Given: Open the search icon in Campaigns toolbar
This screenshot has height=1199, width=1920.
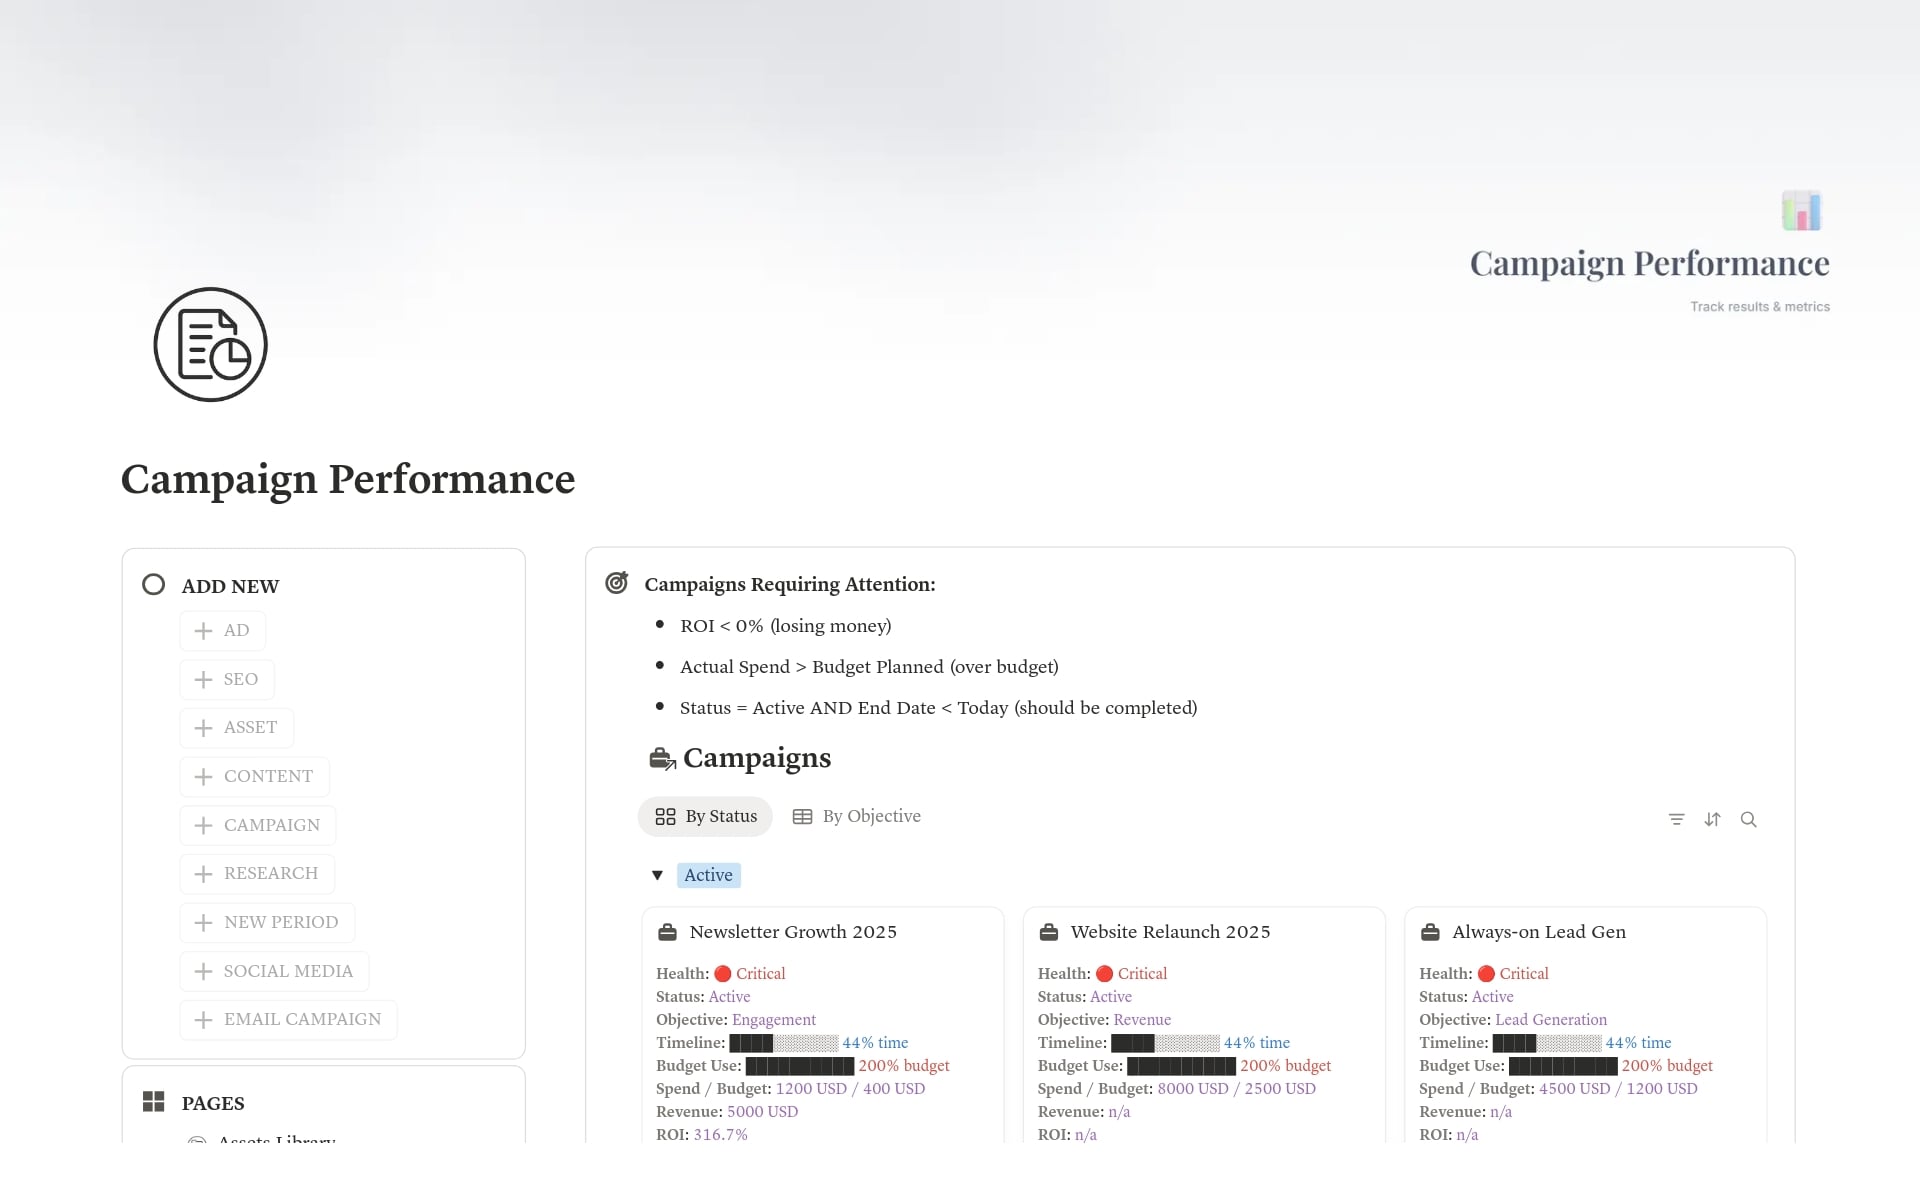Looking at the screenshot, I should [1748, 819].
